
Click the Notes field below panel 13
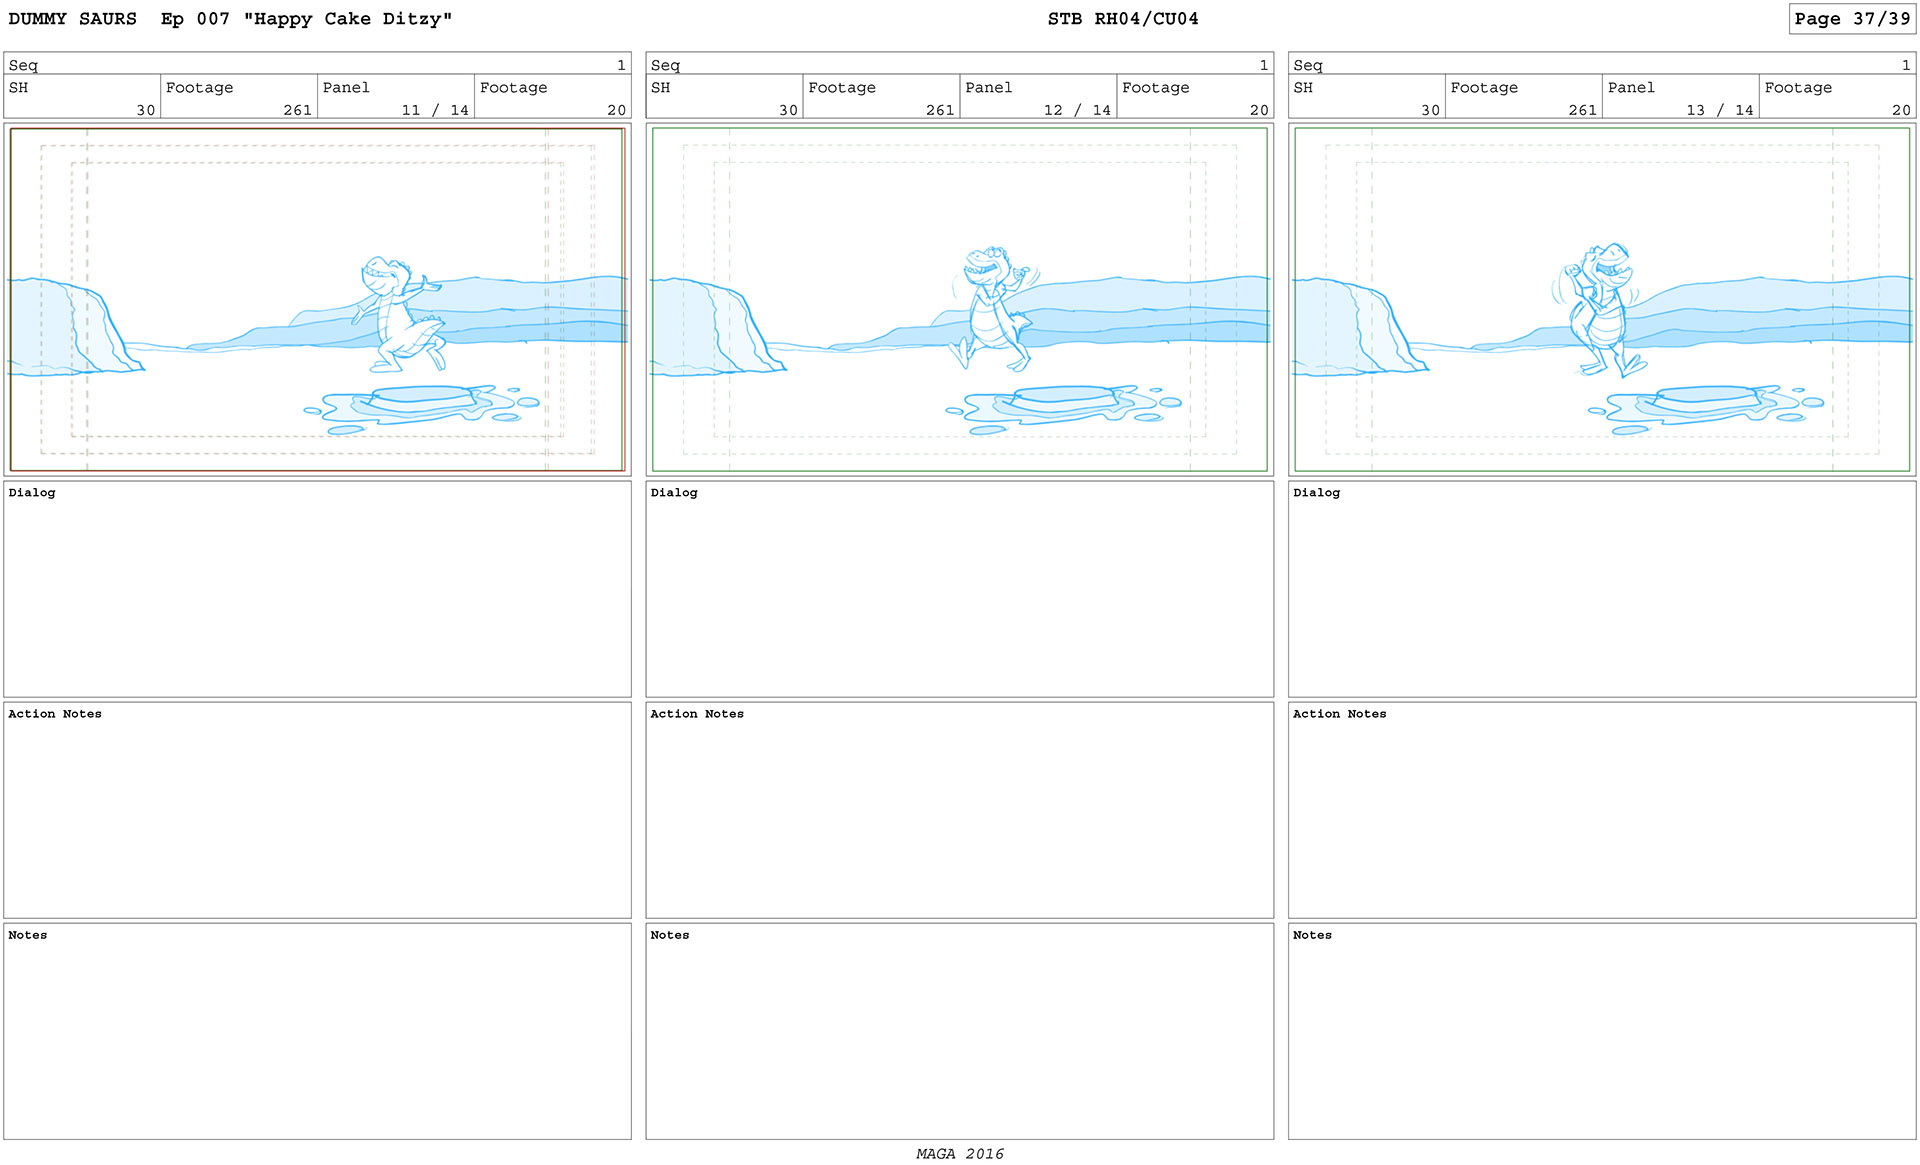pos(1602,1031)
